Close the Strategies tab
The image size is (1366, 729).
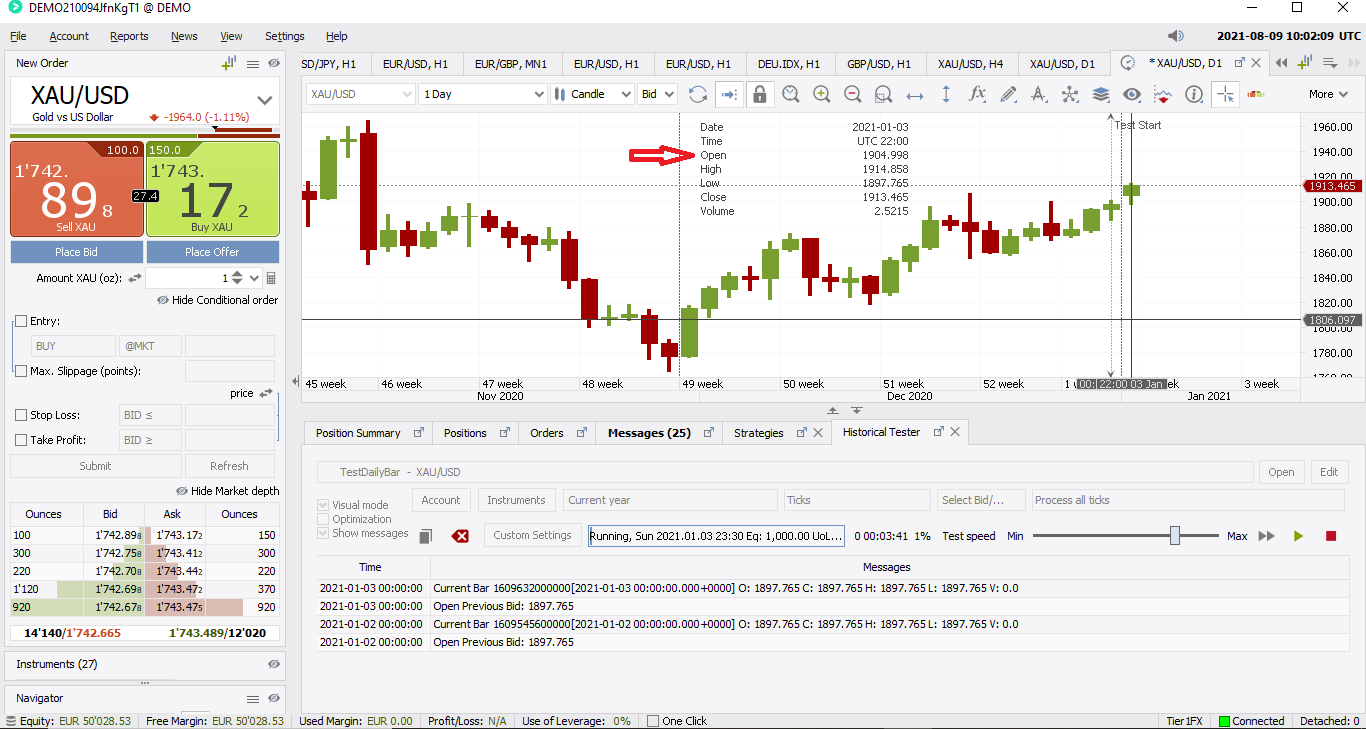(x=818, y=433)
